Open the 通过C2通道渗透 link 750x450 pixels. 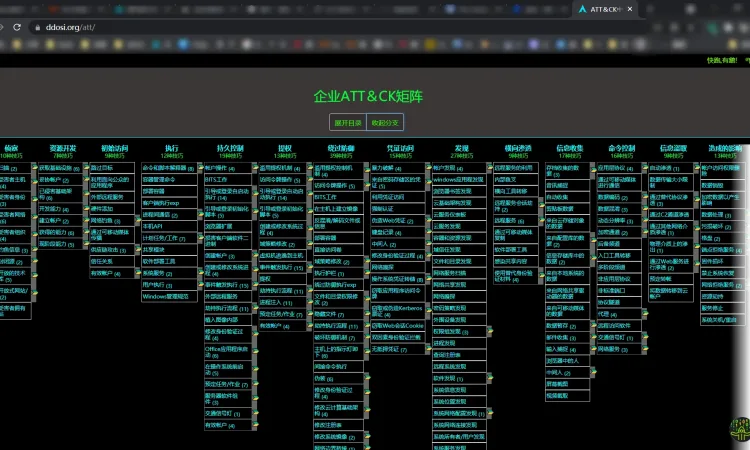click(x=669, y=215)
